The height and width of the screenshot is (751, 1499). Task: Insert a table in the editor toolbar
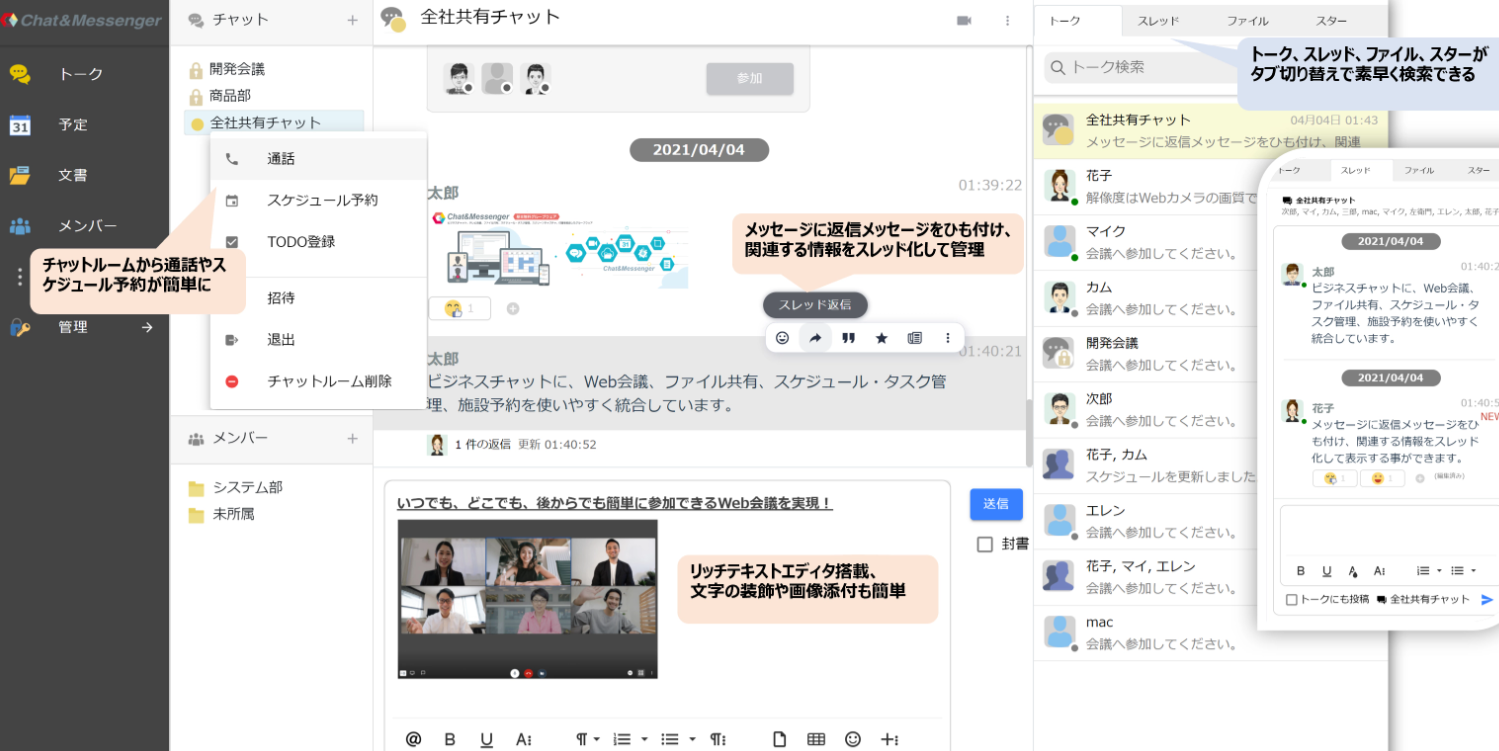[x=816, y=739]
